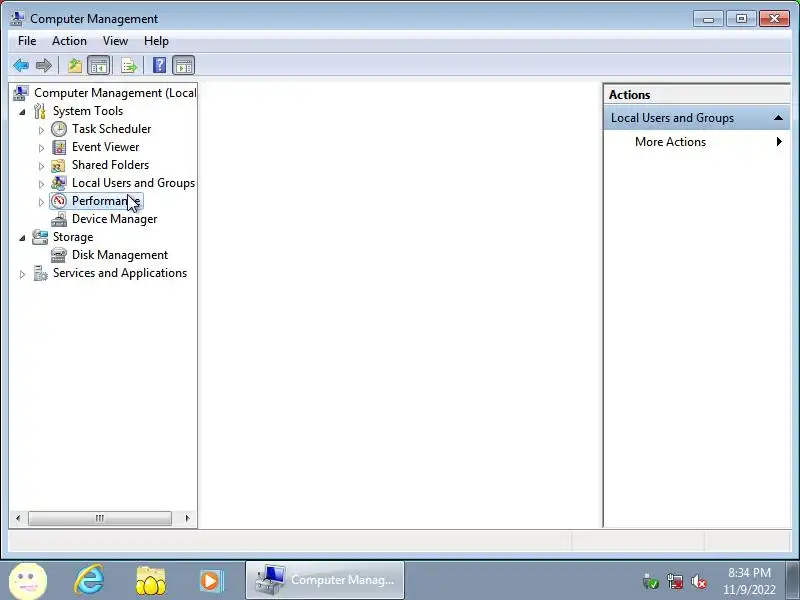The image size is (800, 600).
Task: Click the Back arrow toolbar icon
Action: (21, 65)
